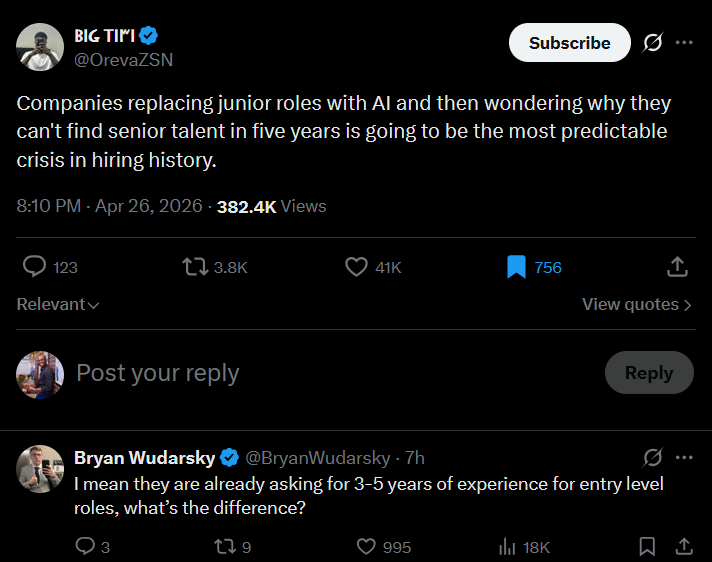
Task: Open View quotes link
Action: (636, 304)
